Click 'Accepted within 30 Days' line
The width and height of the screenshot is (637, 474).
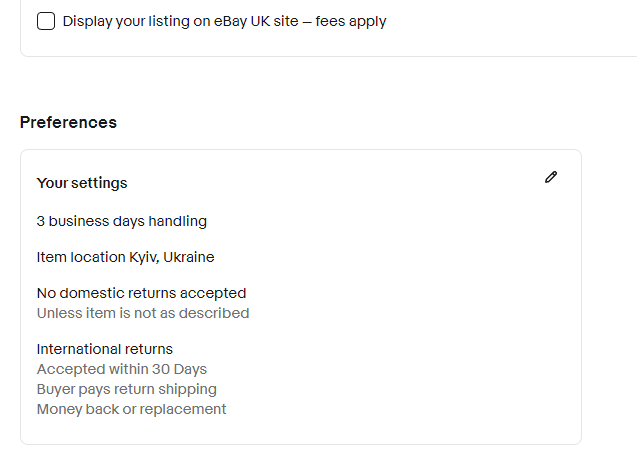coord(121,369)
